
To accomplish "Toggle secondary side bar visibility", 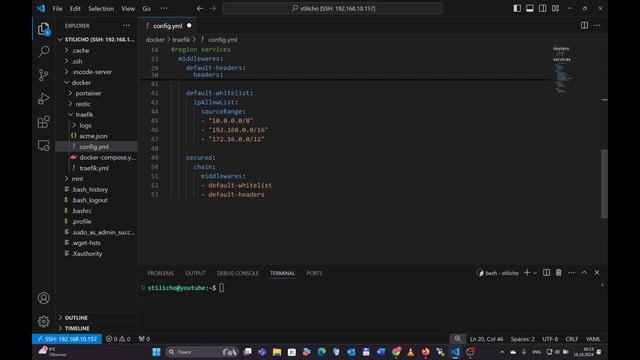I will point(542,8).
